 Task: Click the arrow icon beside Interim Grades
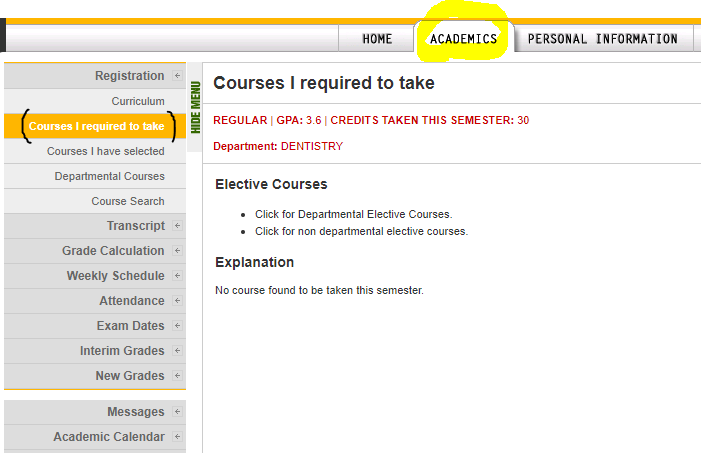pyautogui.click(x=177, y=351)
